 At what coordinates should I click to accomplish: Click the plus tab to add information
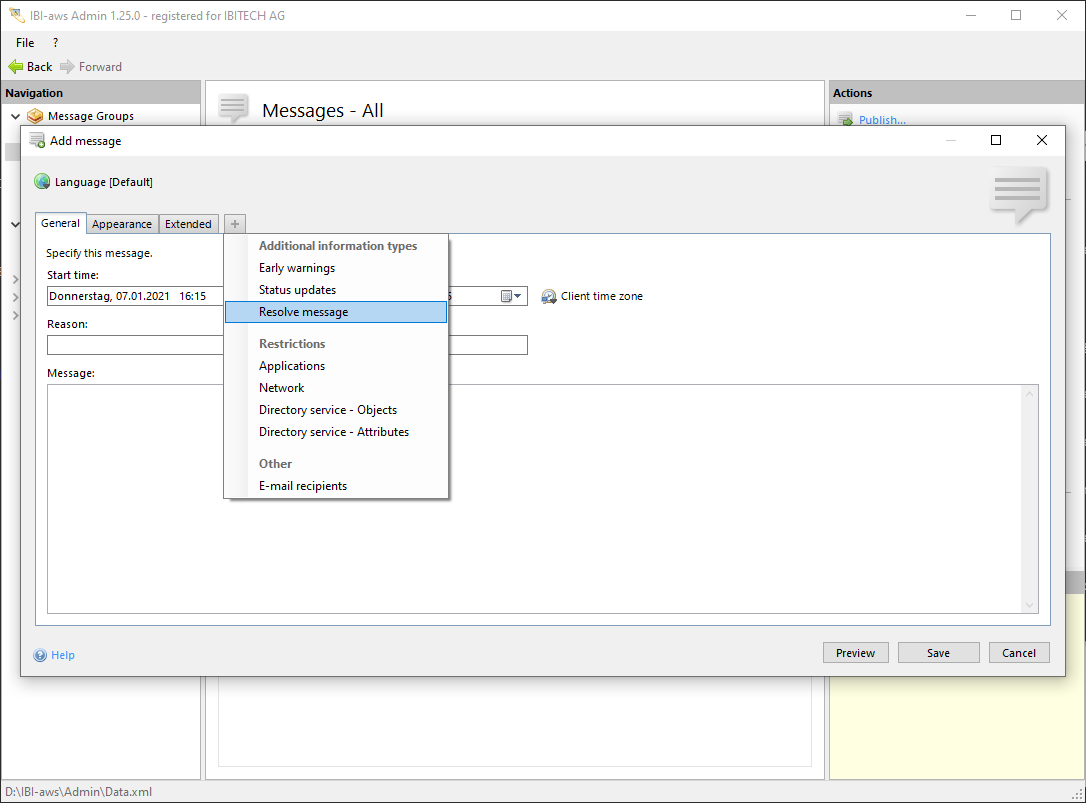click(234, 224)
